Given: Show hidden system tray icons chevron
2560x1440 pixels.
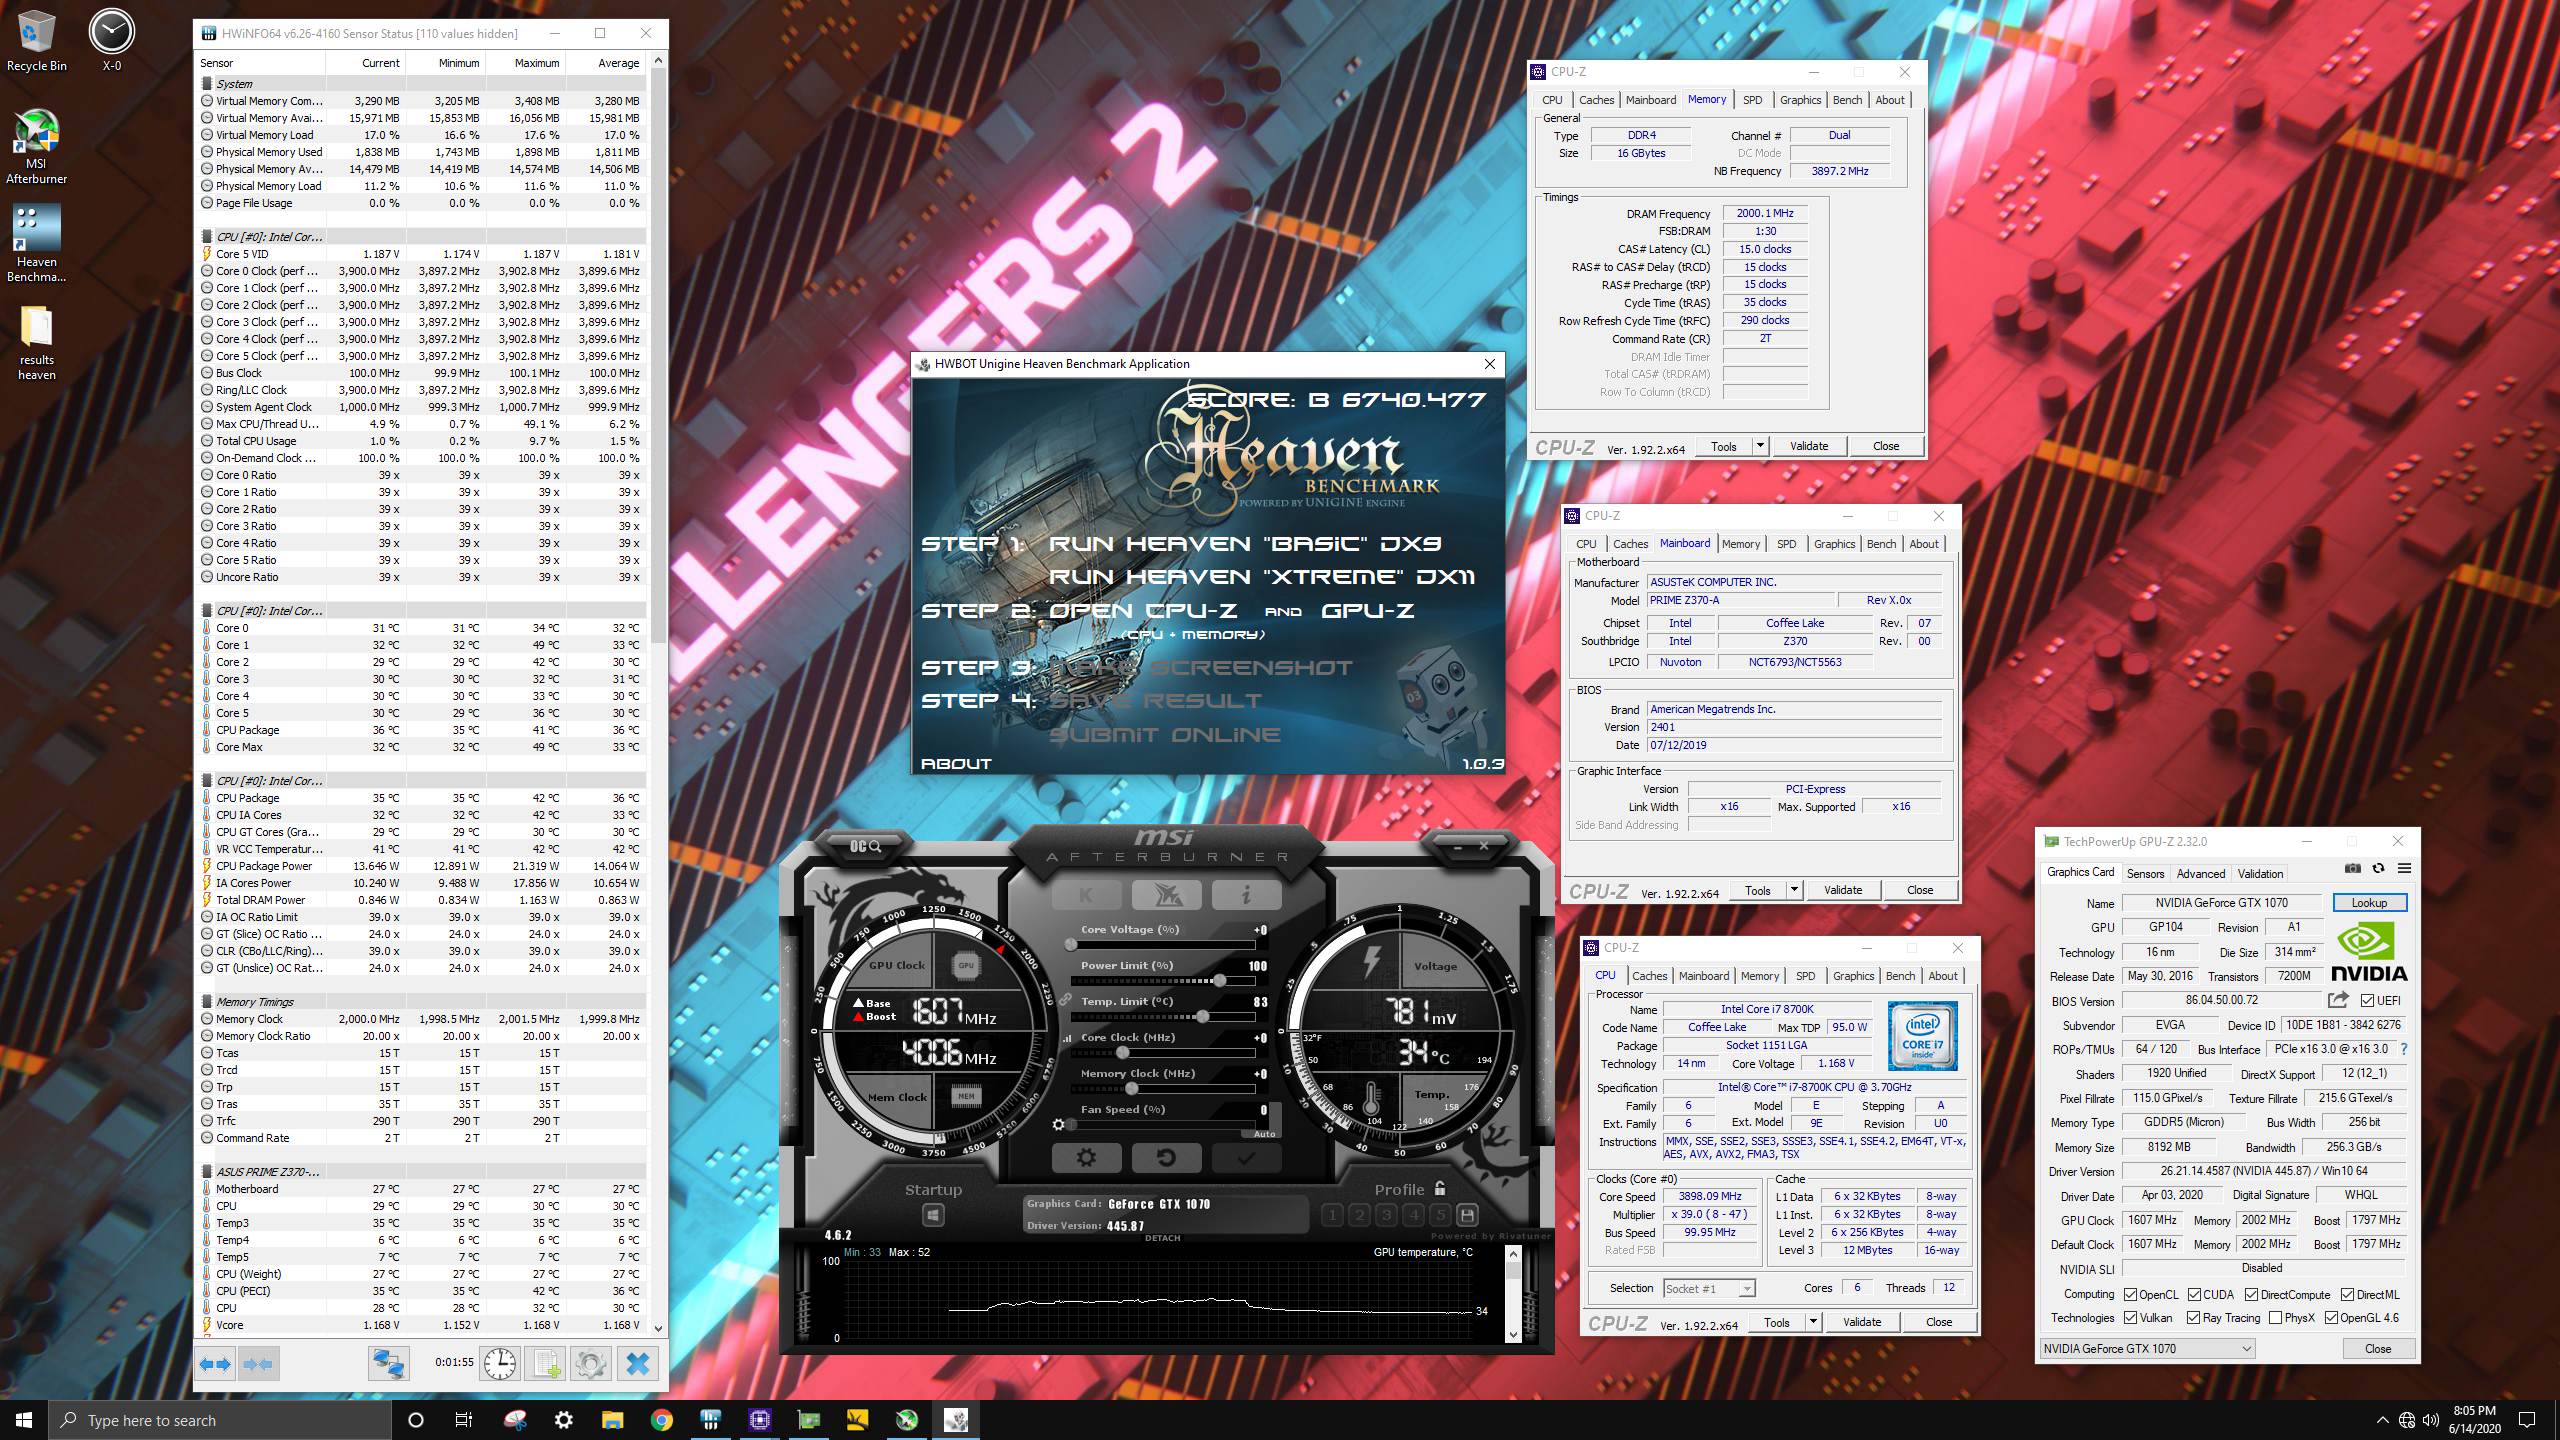Looking at the screenshot, I should tap(2382, 1420).
